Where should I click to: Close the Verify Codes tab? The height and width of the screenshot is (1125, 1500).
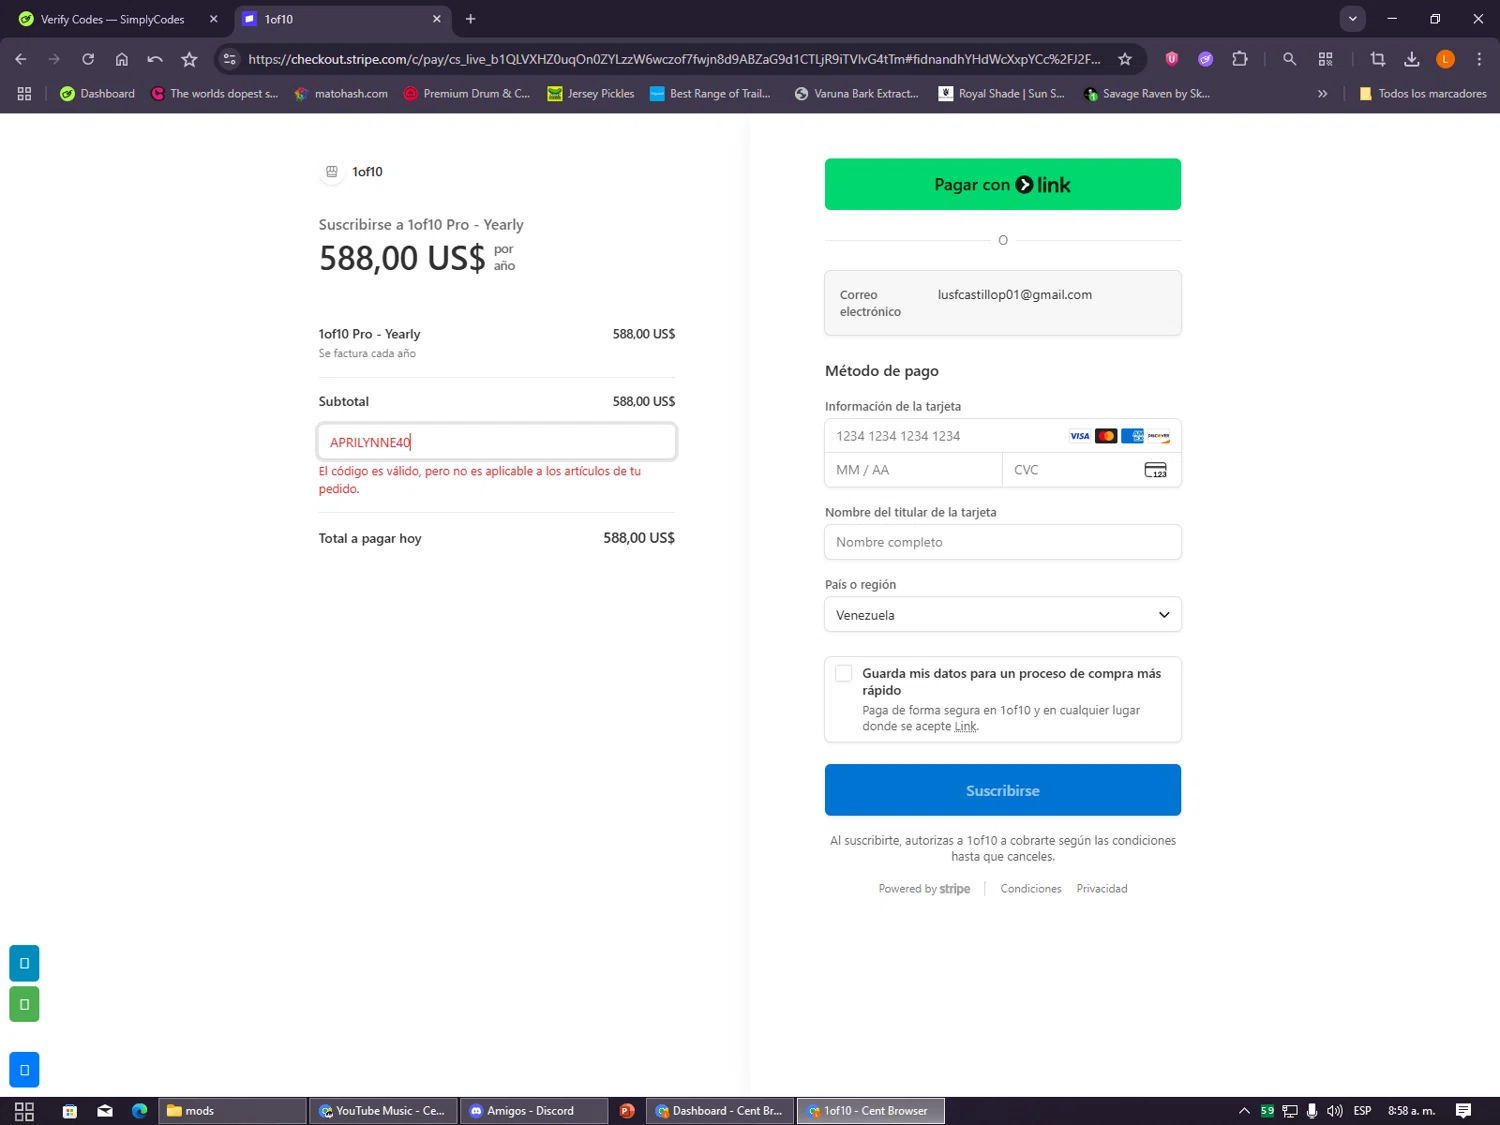click(213, 19)
